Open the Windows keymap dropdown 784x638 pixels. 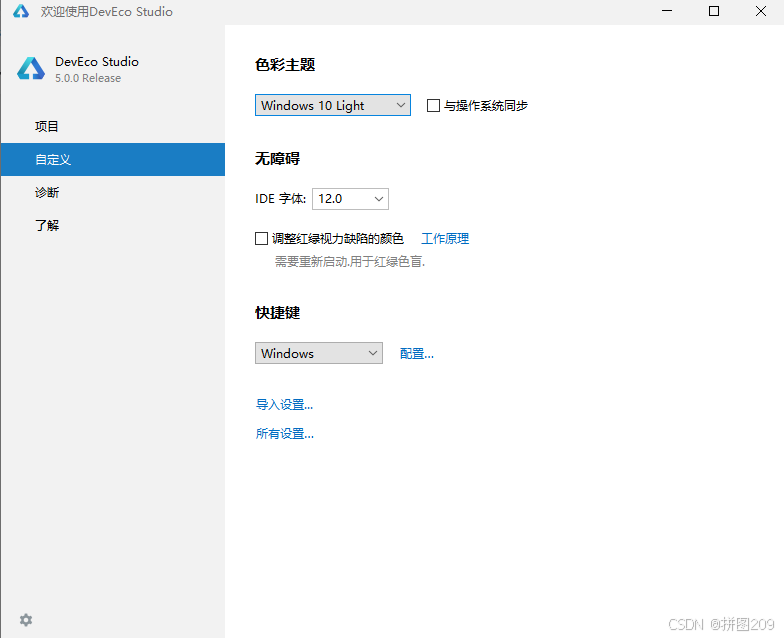click(318, 353)
